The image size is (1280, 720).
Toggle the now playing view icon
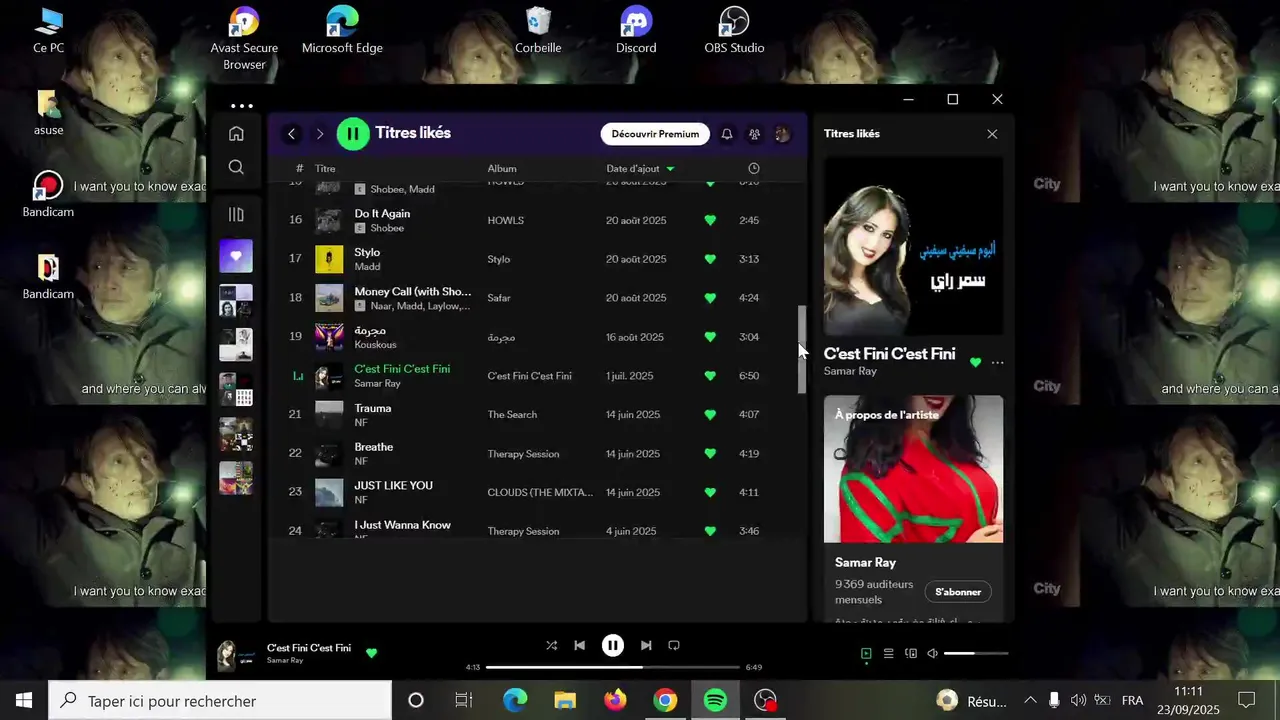point(866,654)
